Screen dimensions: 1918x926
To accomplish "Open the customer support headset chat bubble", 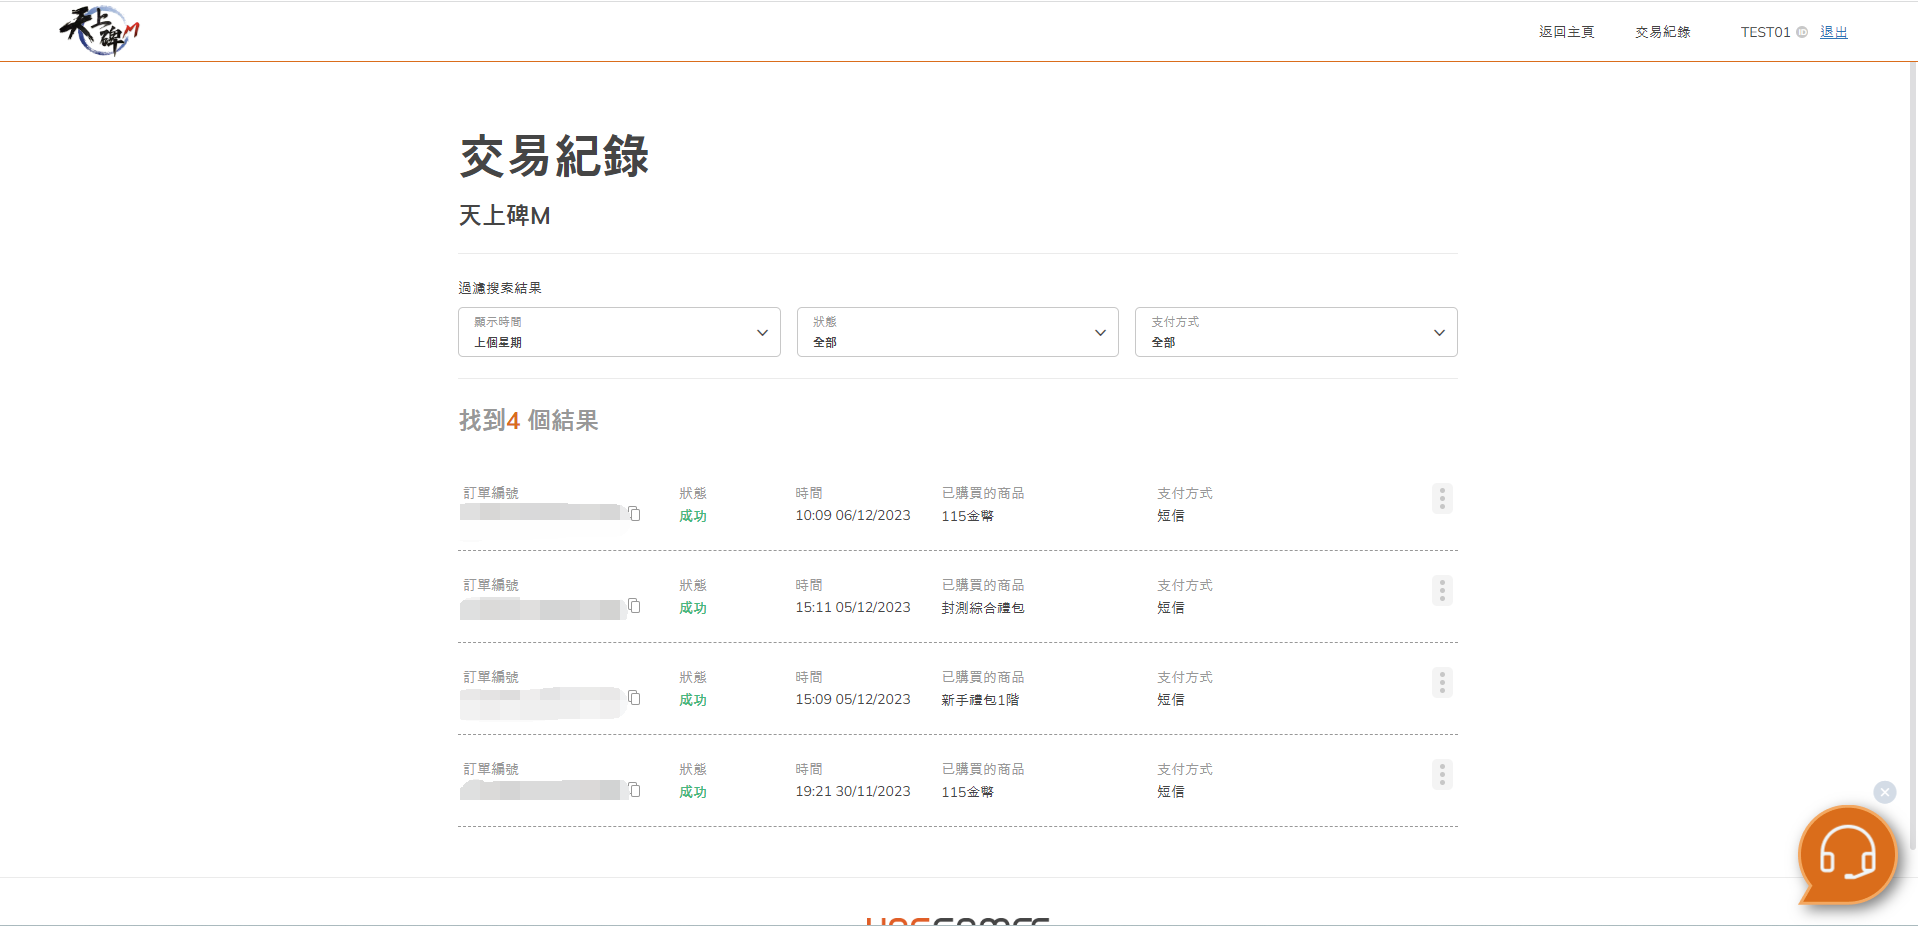I will tap(1846, 855).
